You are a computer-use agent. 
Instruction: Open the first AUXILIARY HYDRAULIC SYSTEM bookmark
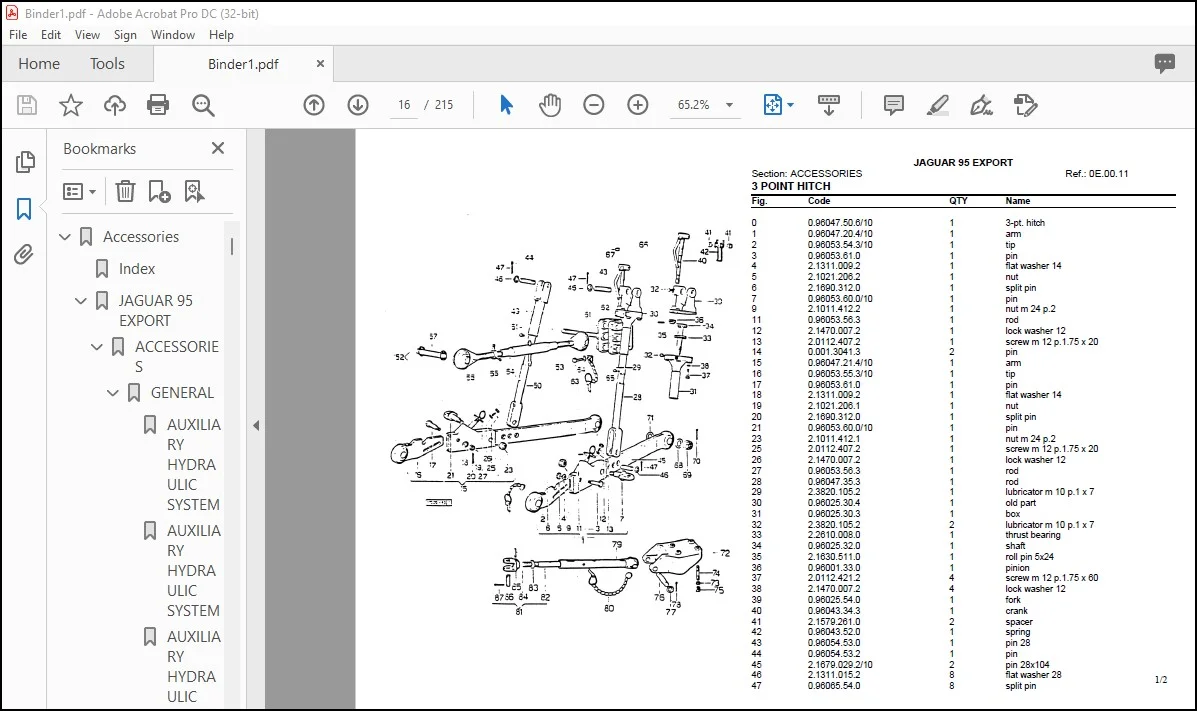point(194,464)
